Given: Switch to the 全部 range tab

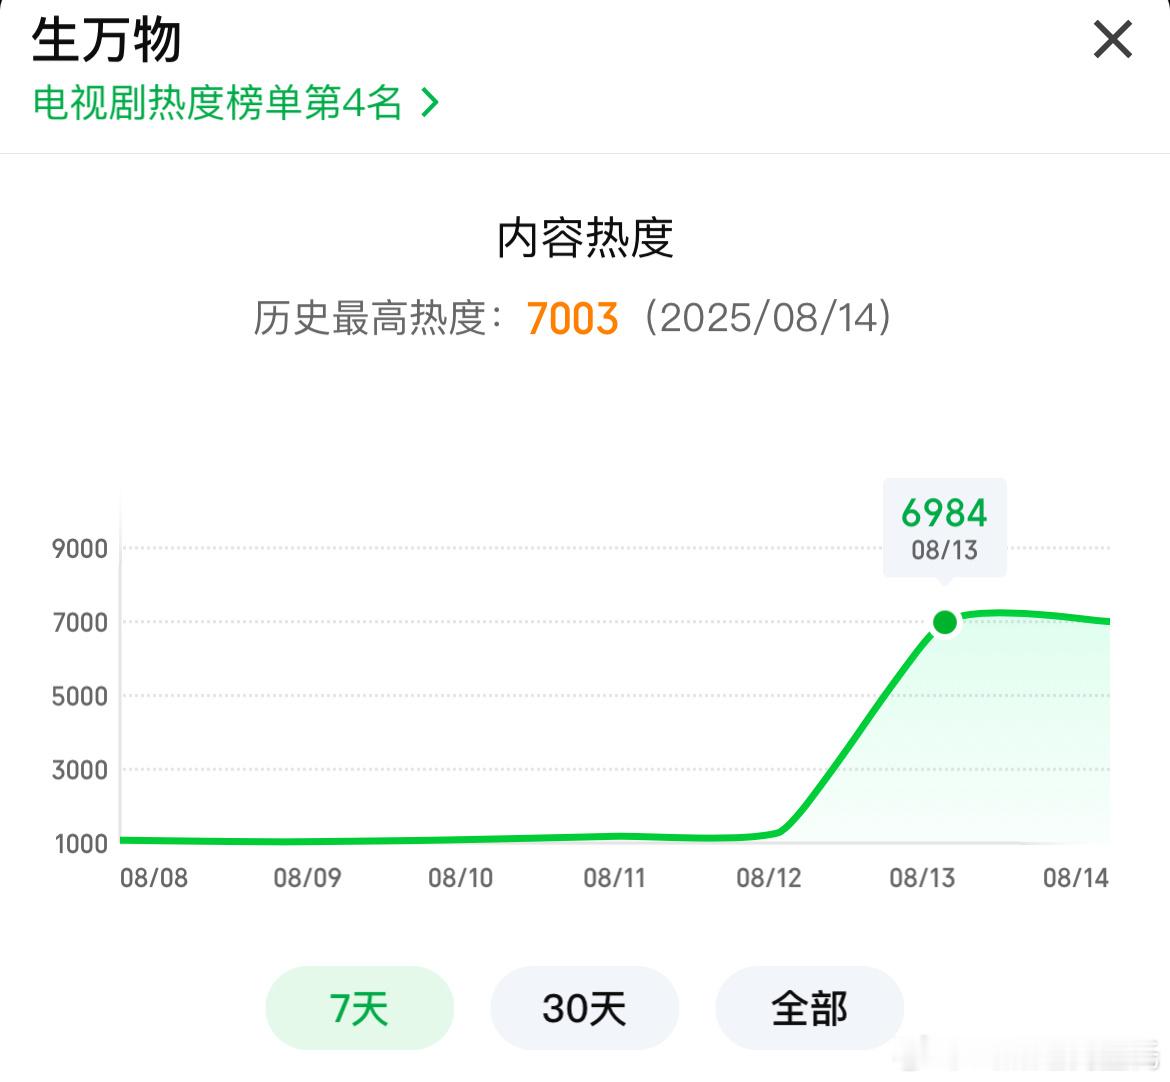Looking at the screenshot, I should (x=810, y=1008).
